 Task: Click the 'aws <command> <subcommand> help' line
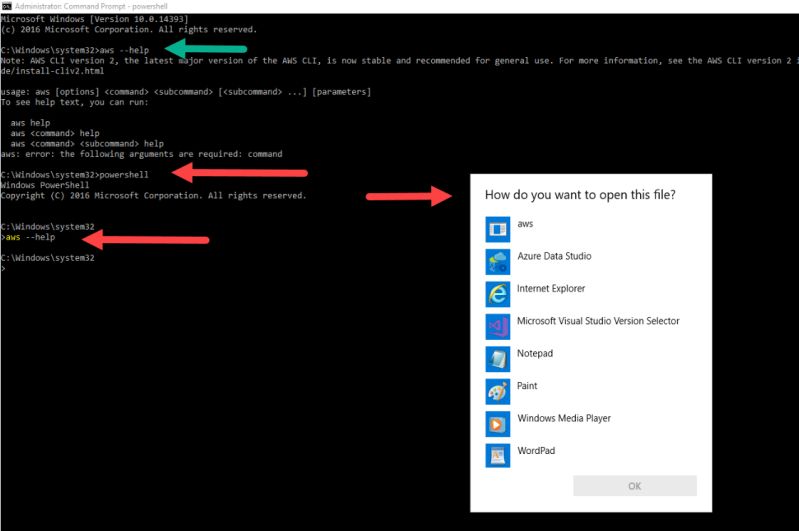[87, 144]
